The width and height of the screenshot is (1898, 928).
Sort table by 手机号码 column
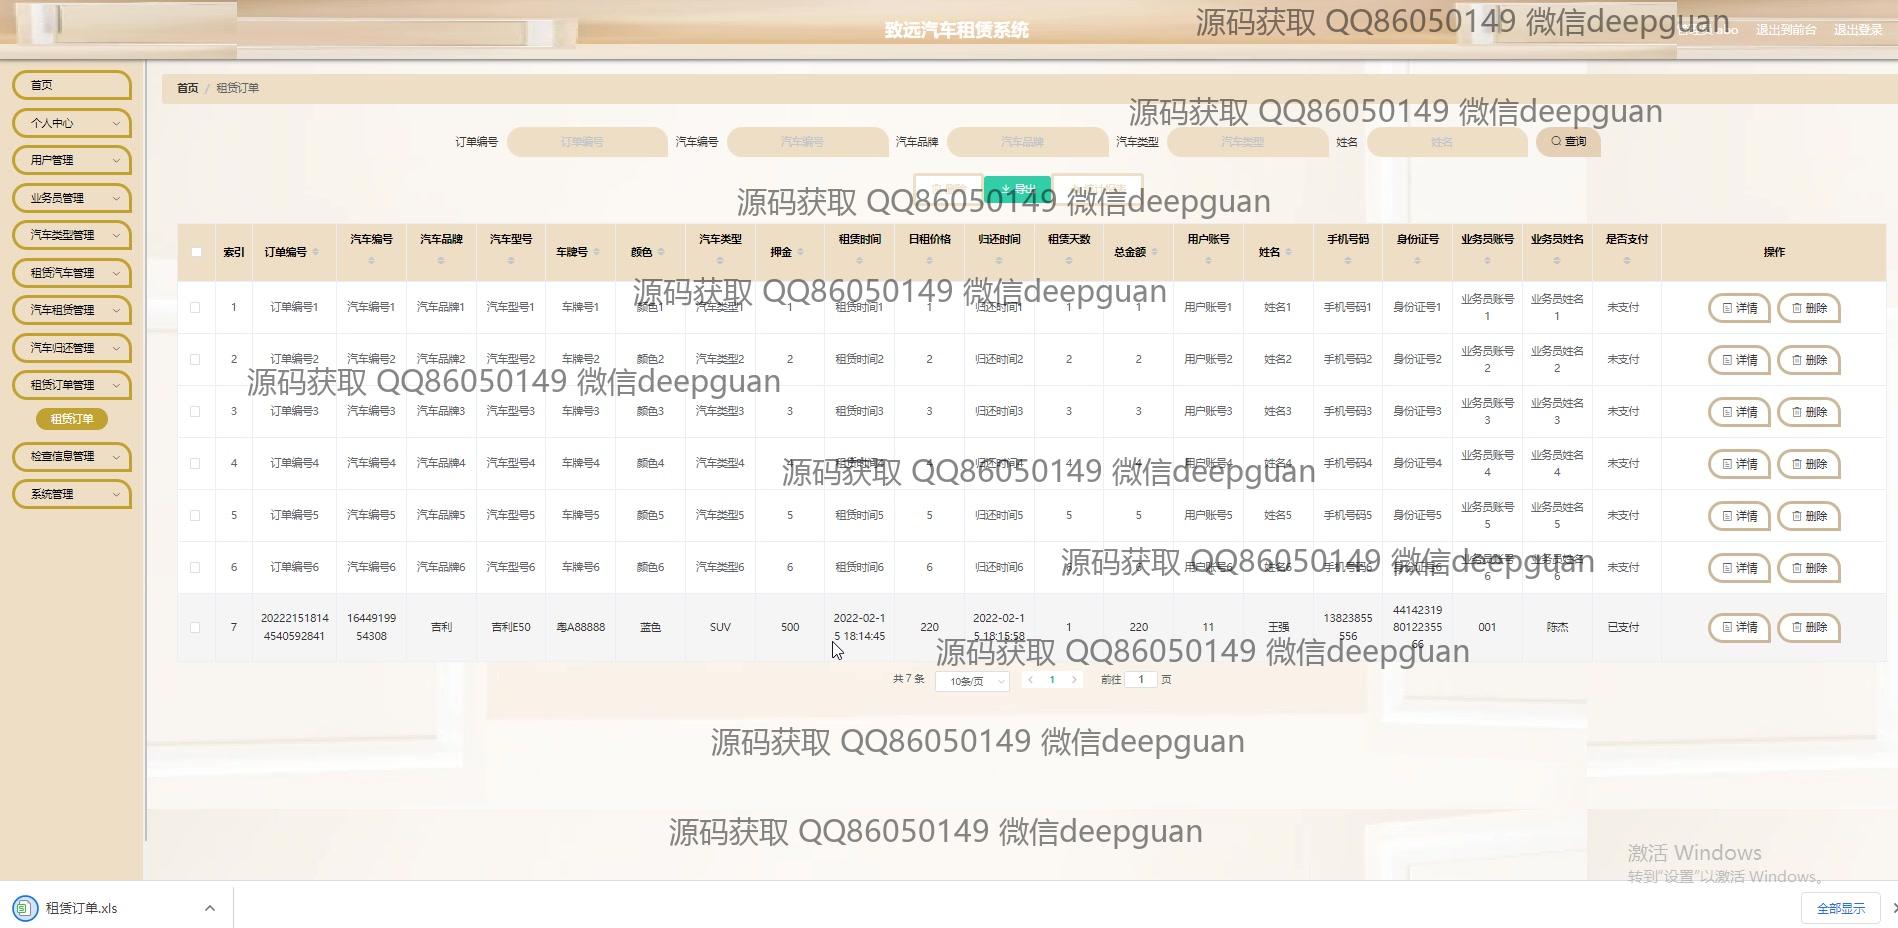(x=1348, y=261)
